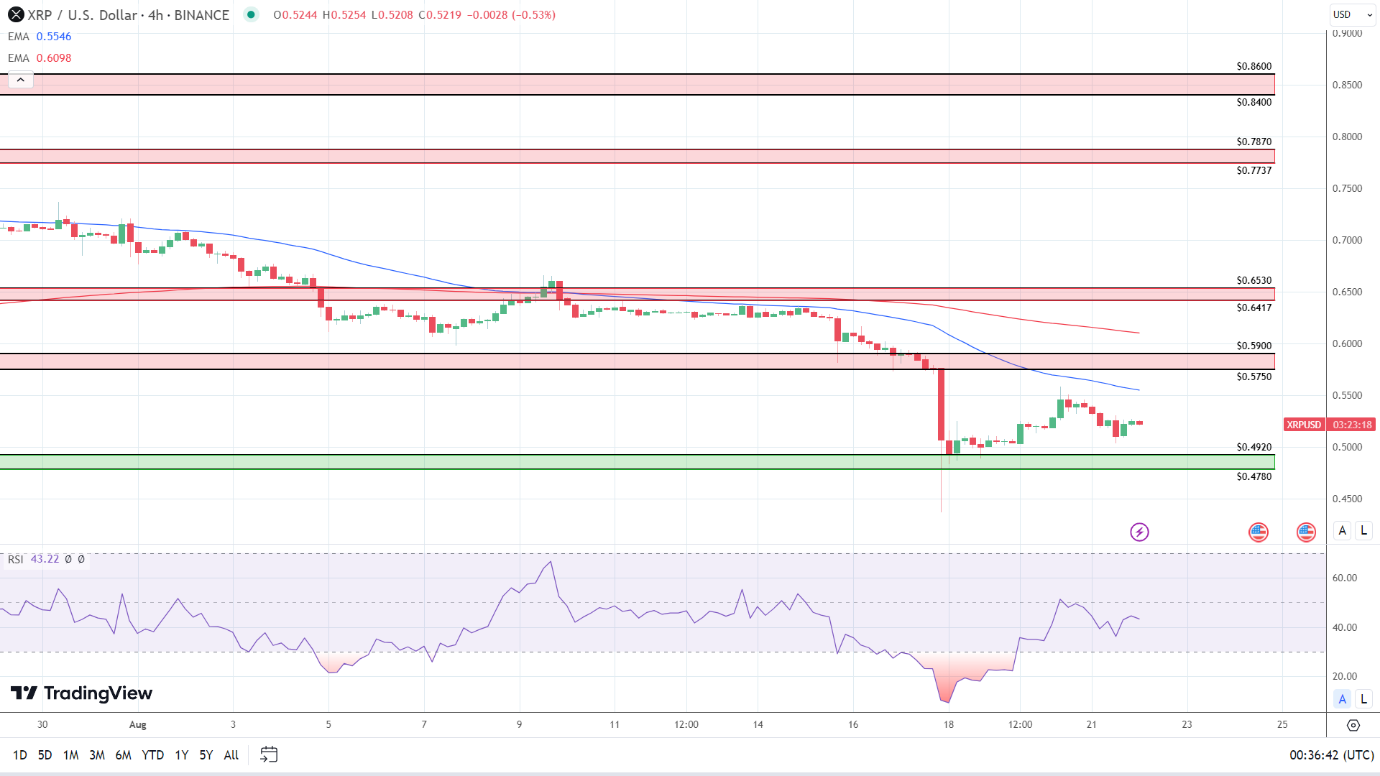
Task: Select the 5D date range
Action: coord(45,755)
